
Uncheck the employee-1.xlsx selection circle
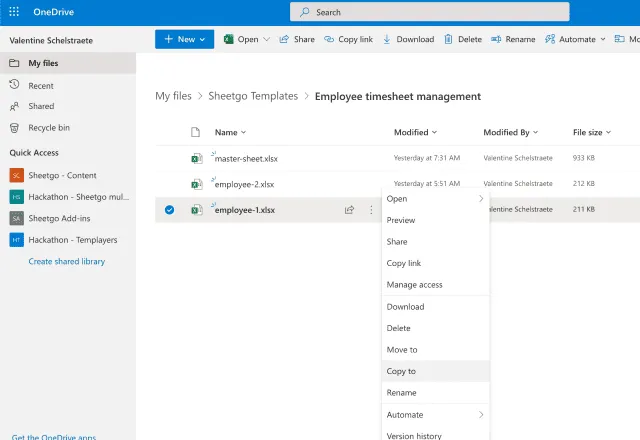169,210
